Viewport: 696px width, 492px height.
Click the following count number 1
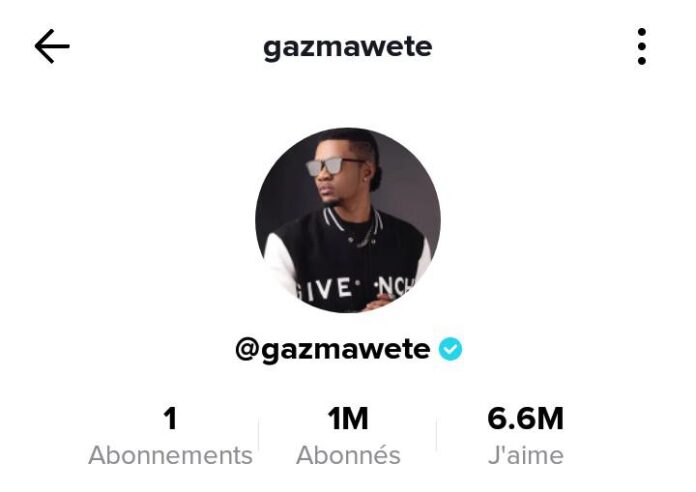tap(170, 419)
